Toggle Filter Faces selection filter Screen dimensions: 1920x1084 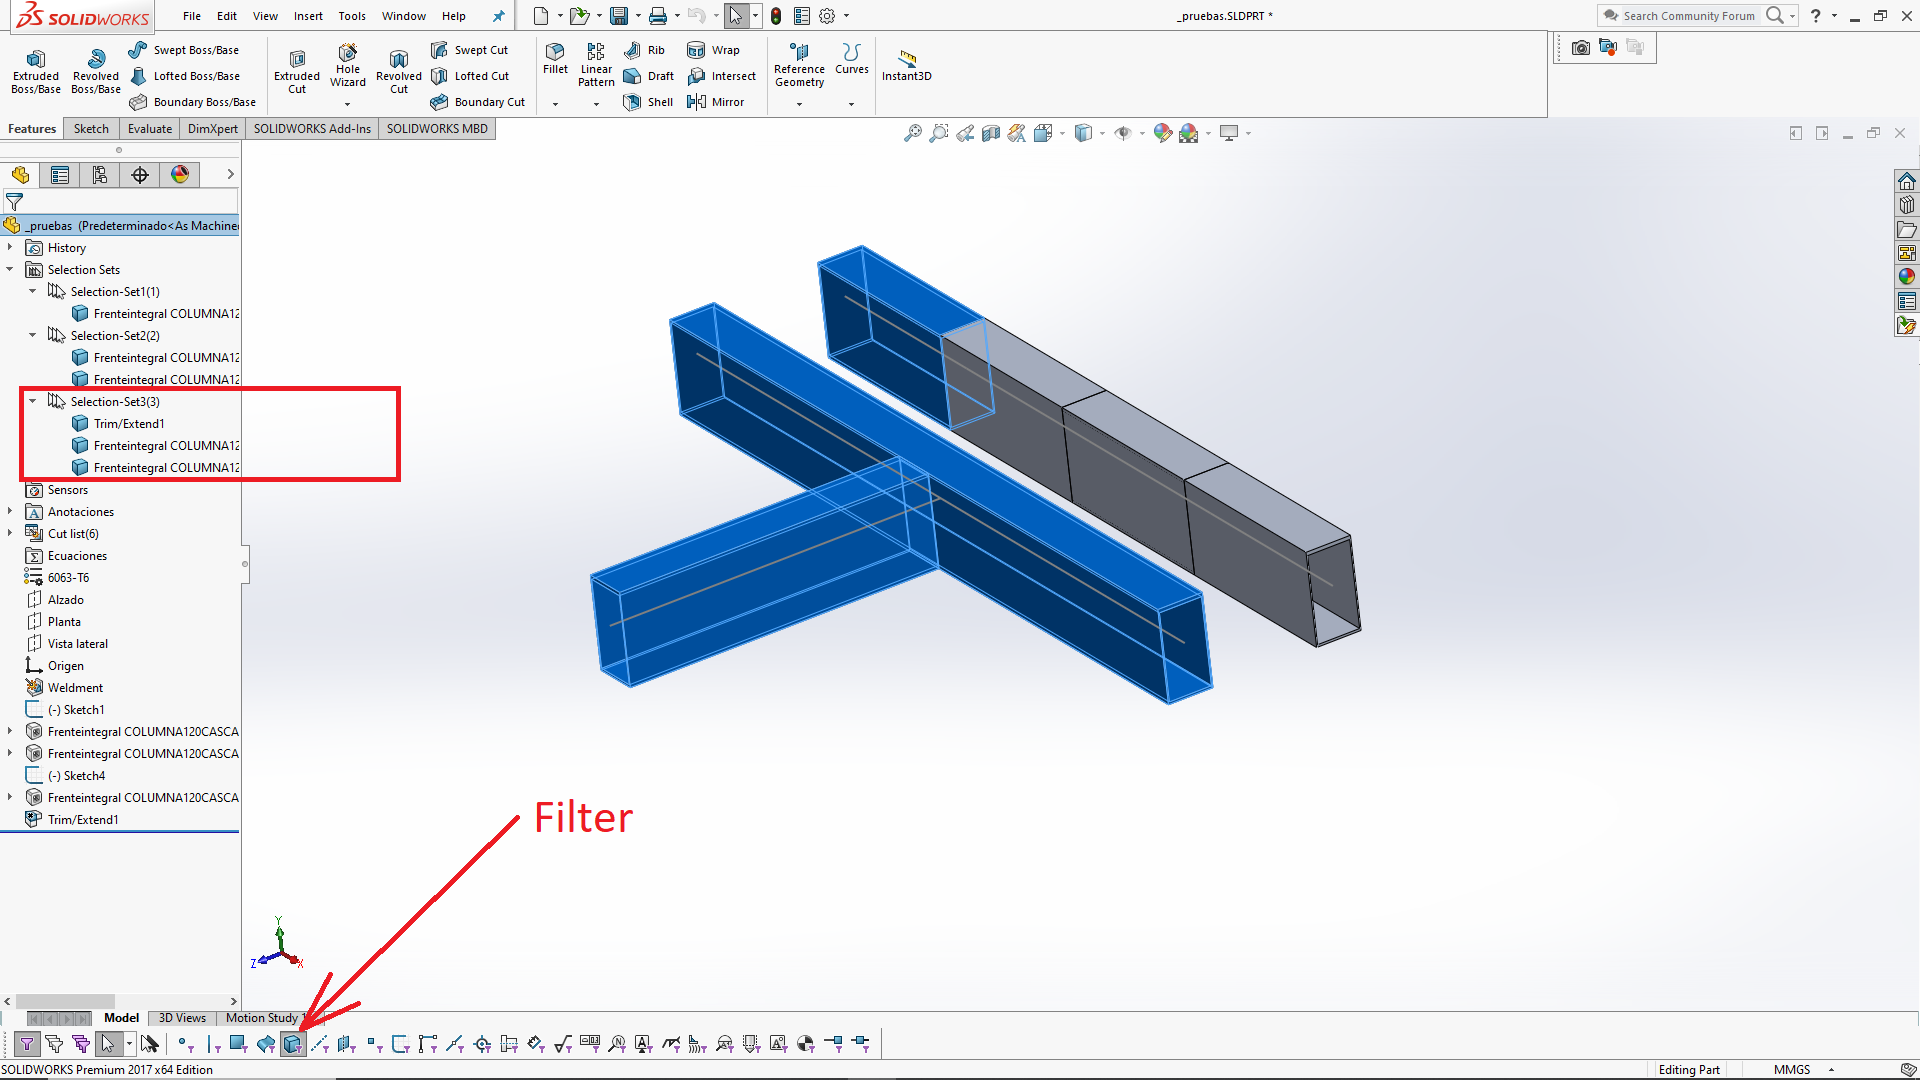pos(237,1044)
